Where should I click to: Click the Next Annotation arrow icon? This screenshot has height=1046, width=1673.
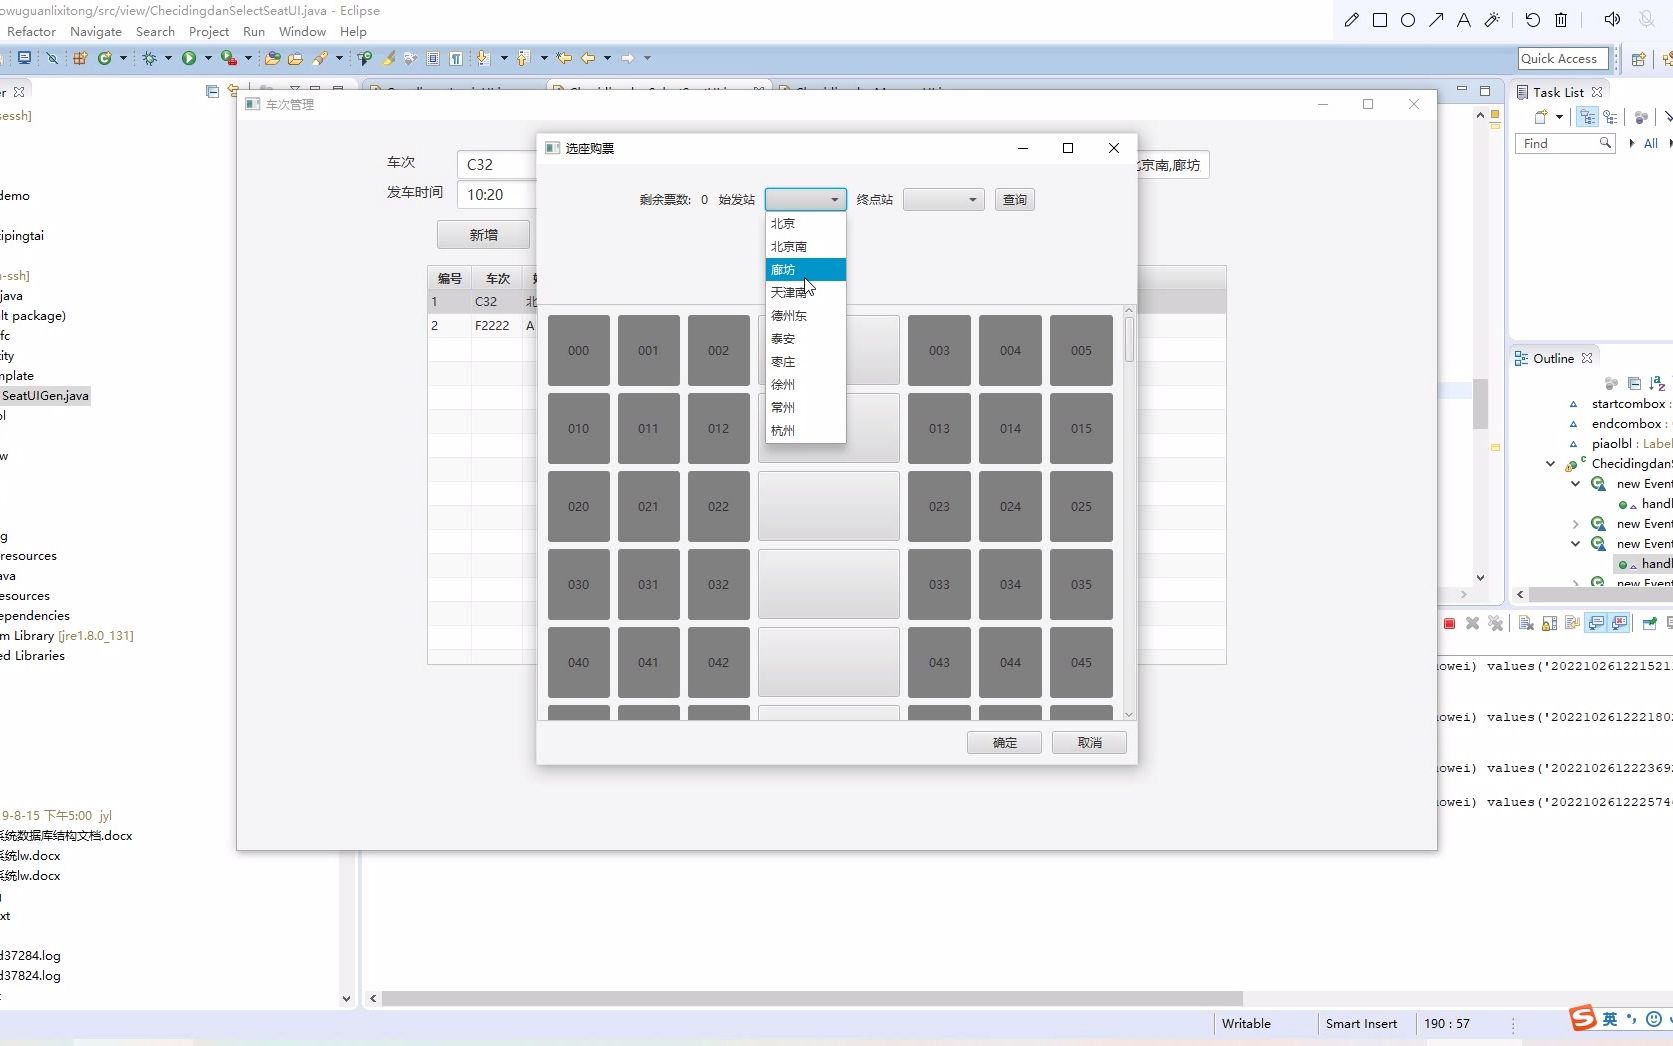(483, 58)
